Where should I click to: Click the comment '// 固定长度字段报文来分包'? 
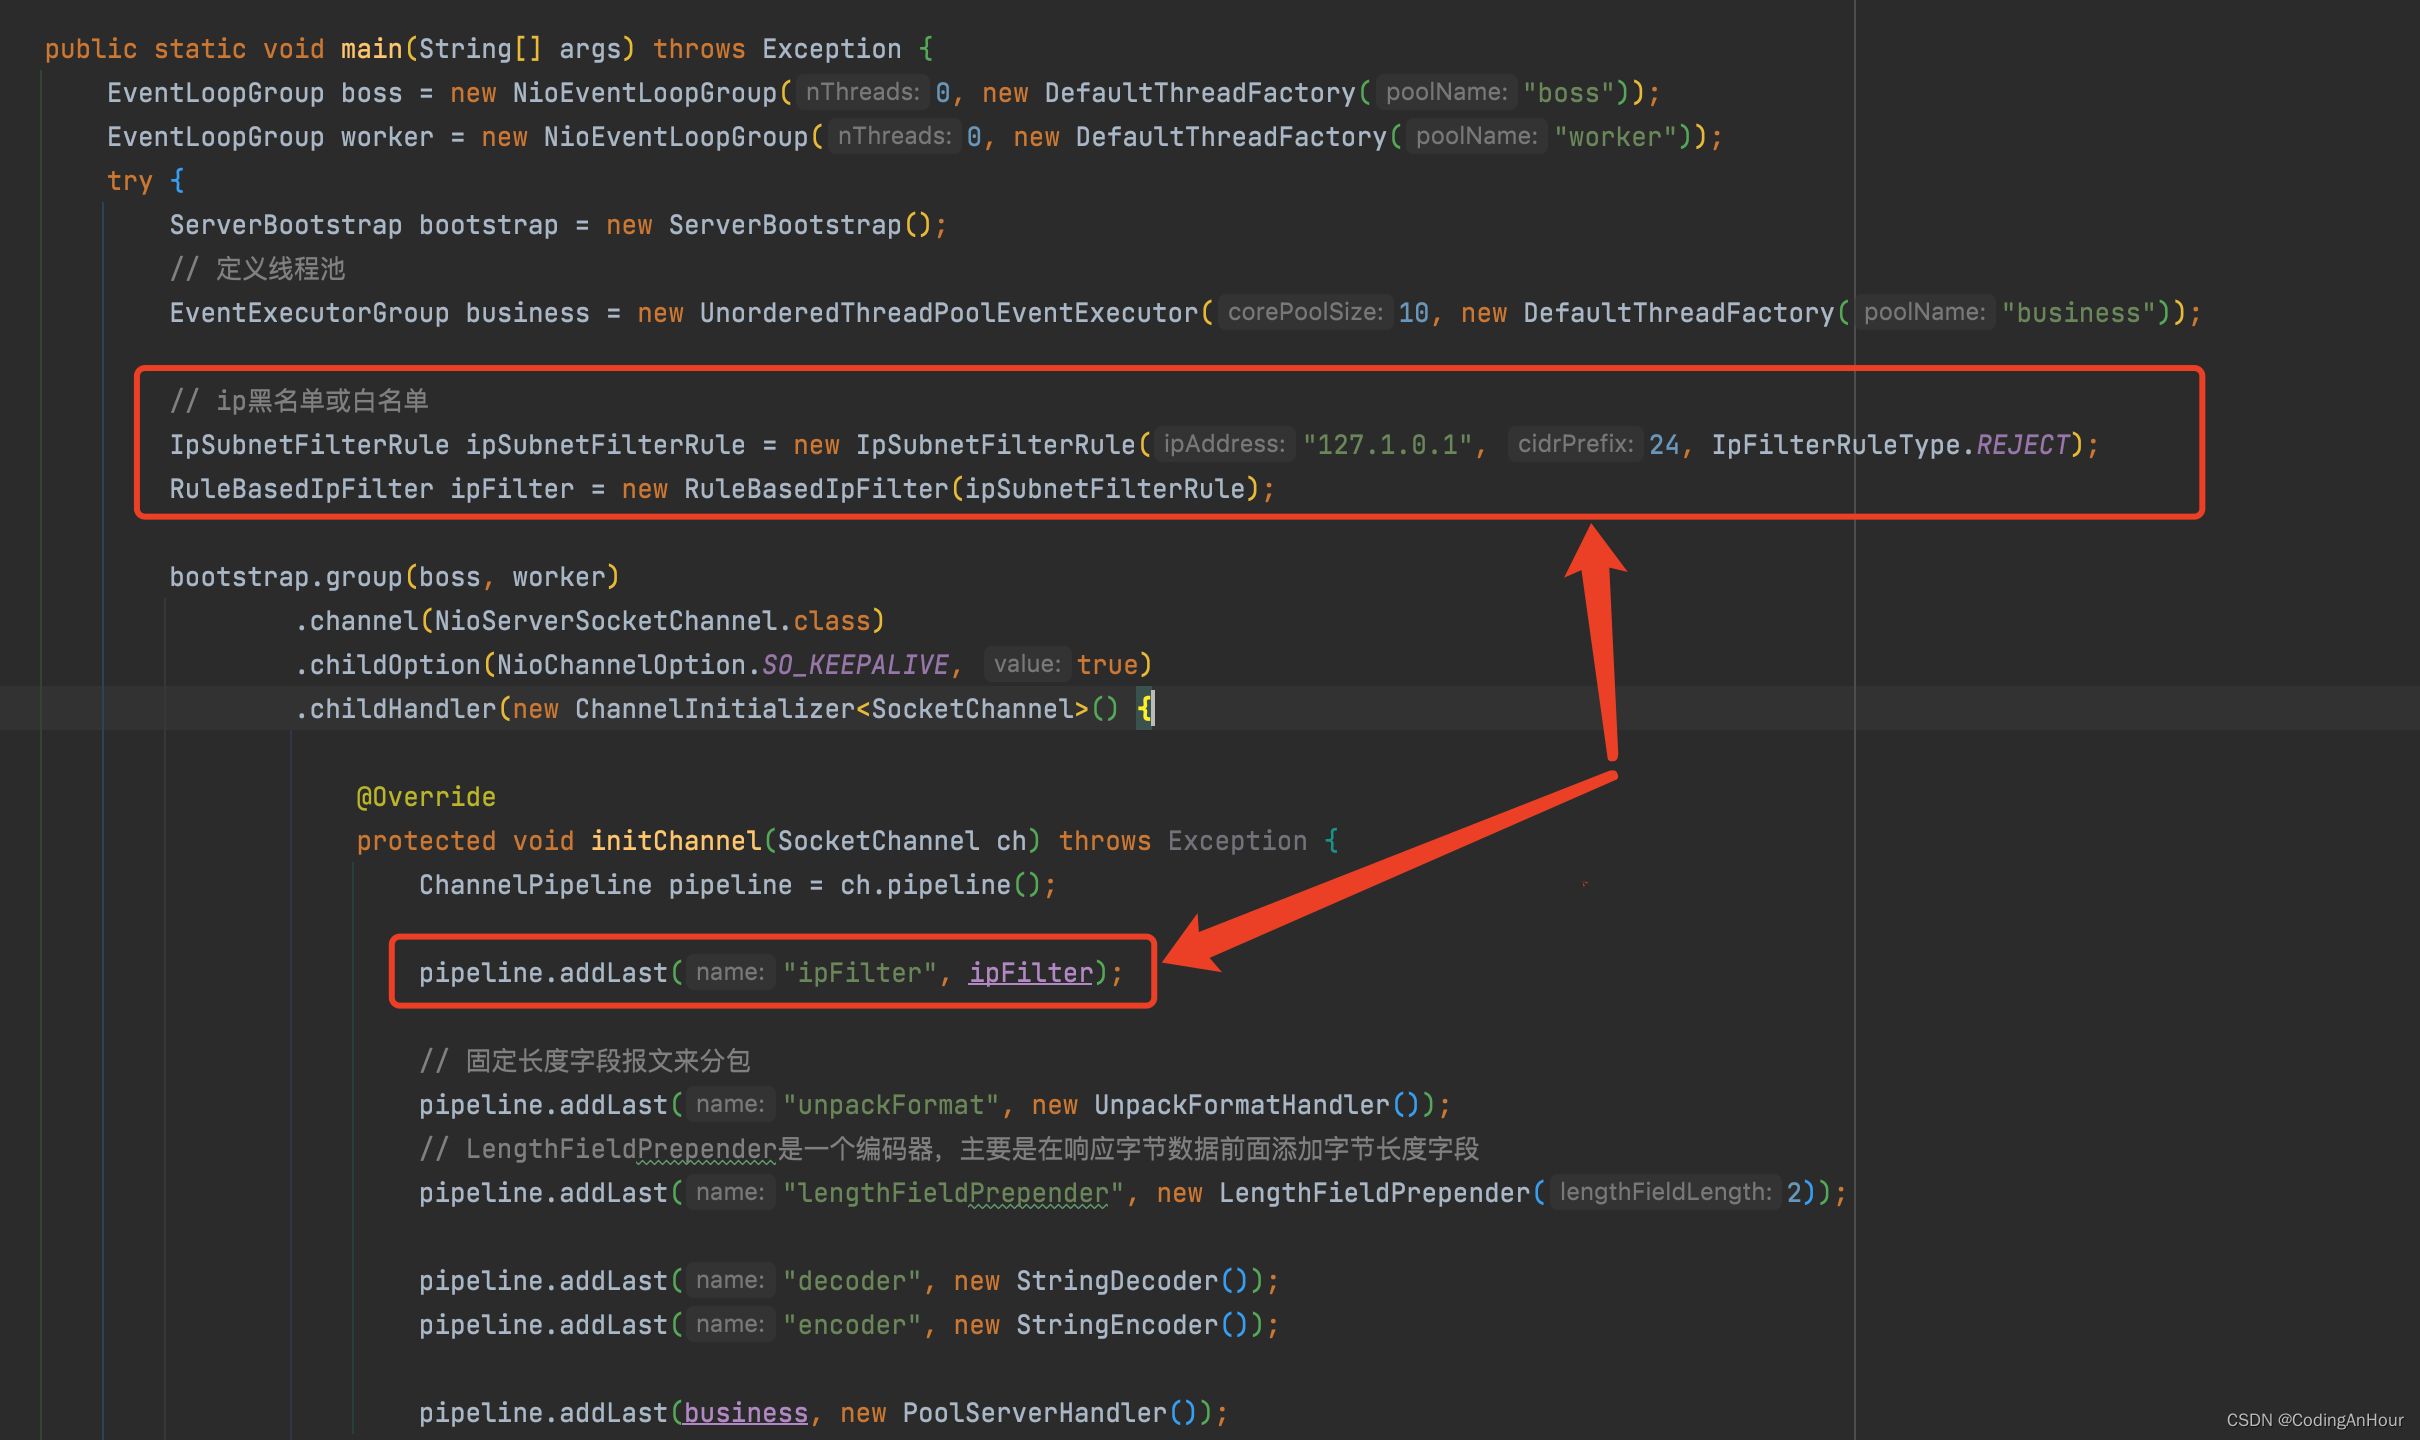585,1061
